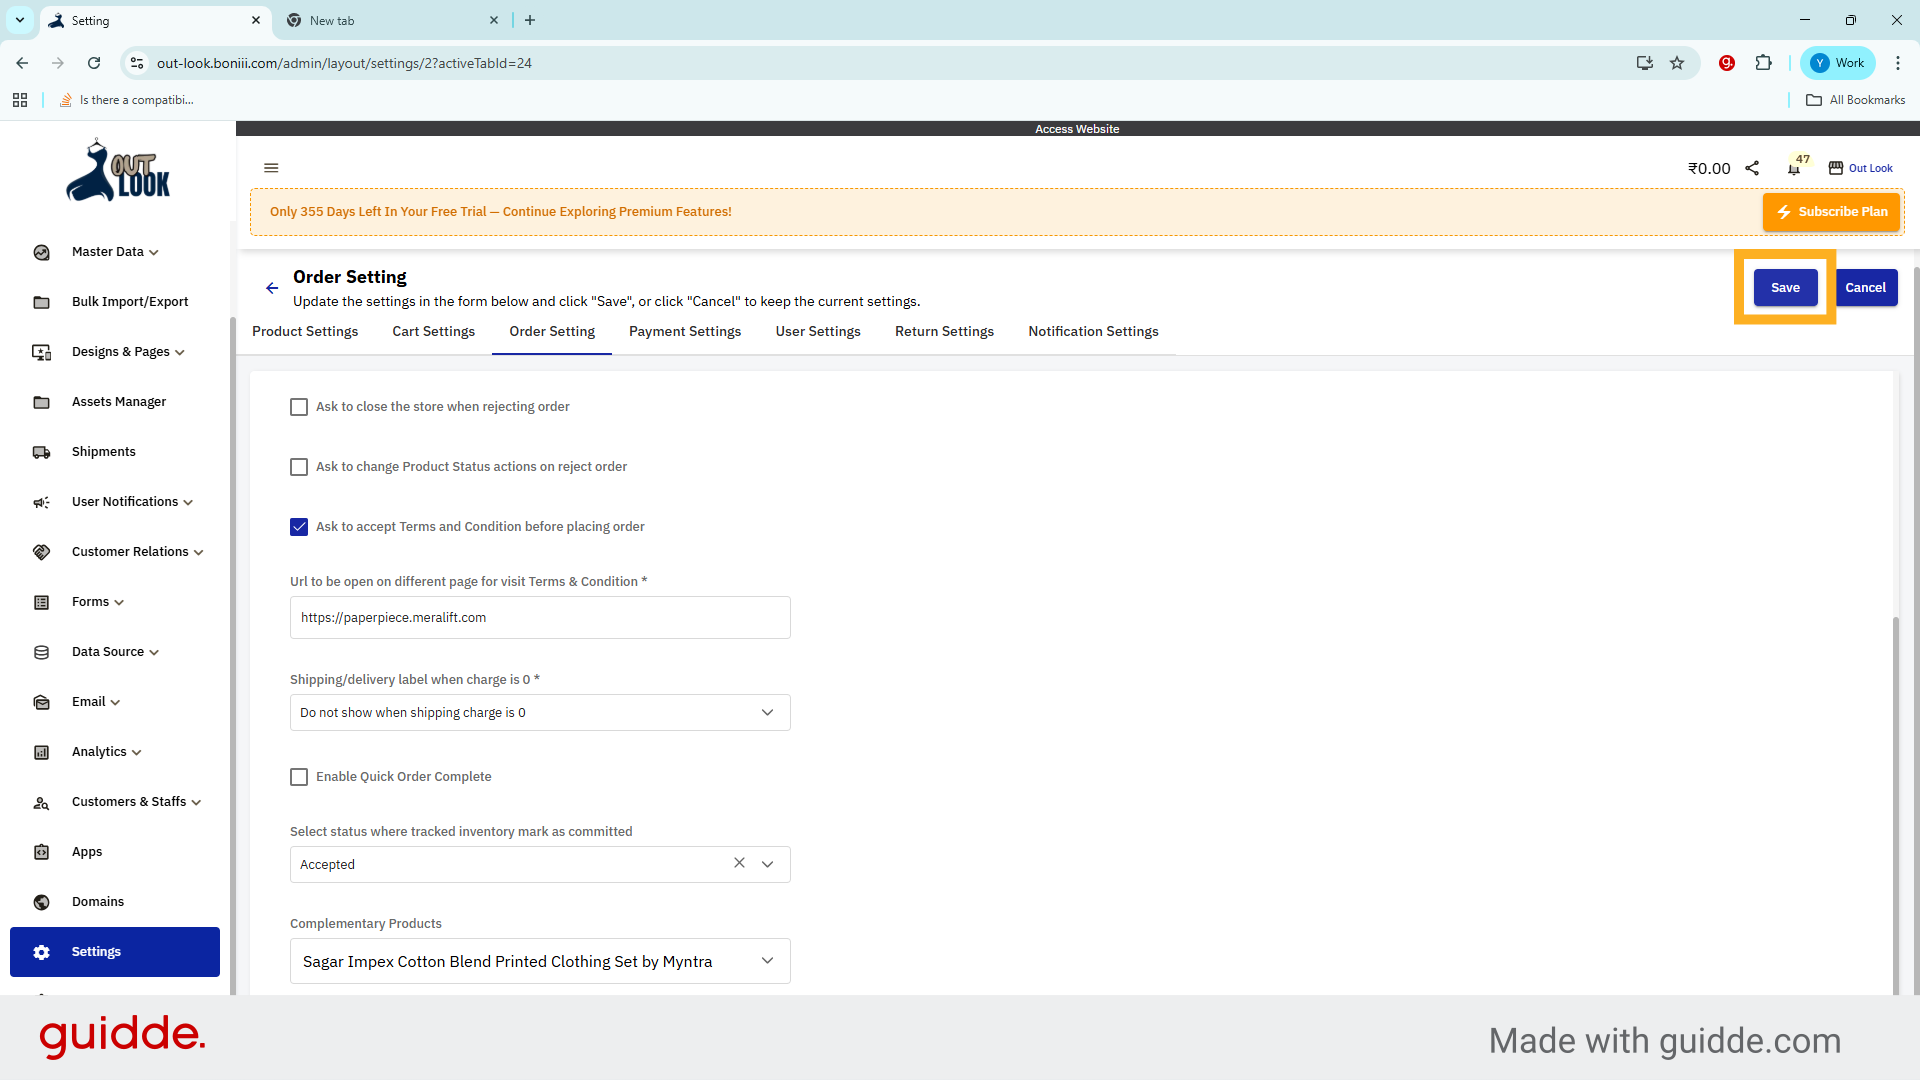Screen dimensions: 1920x1080
Task: Switch to User Settings tab
Action: [x=818, y=332]
